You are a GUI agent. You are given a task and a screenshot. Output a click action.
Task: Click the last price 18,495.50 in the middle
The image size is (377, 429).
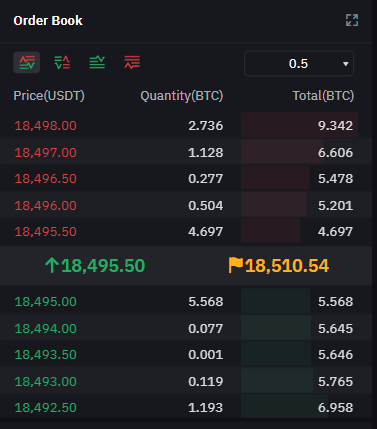(103, 266)
